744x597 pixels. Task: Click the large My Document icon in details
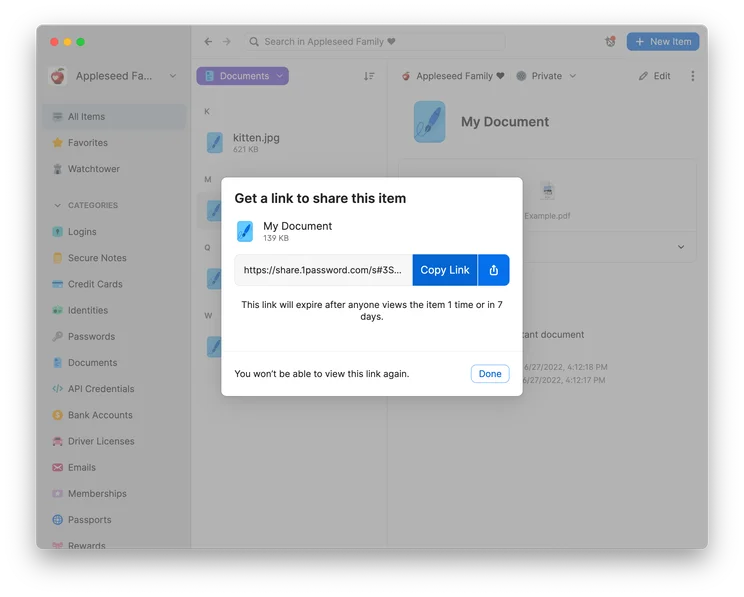click(x=429, y=121)
